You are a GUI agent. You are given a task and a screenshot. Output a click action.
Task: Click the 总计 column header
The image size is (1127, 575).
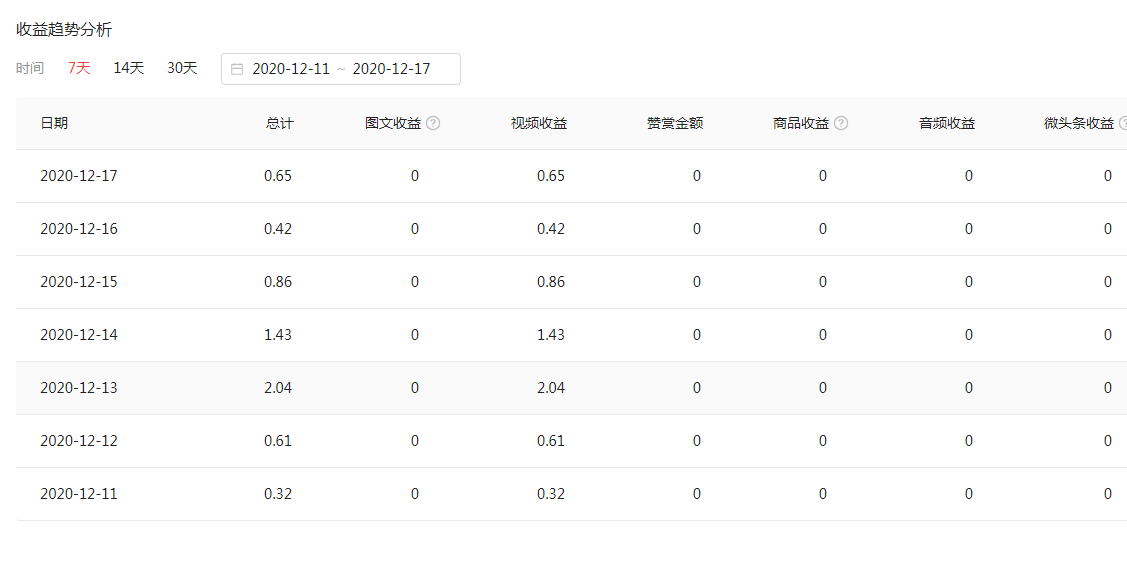pyautogui.click(x=279, y=124)
